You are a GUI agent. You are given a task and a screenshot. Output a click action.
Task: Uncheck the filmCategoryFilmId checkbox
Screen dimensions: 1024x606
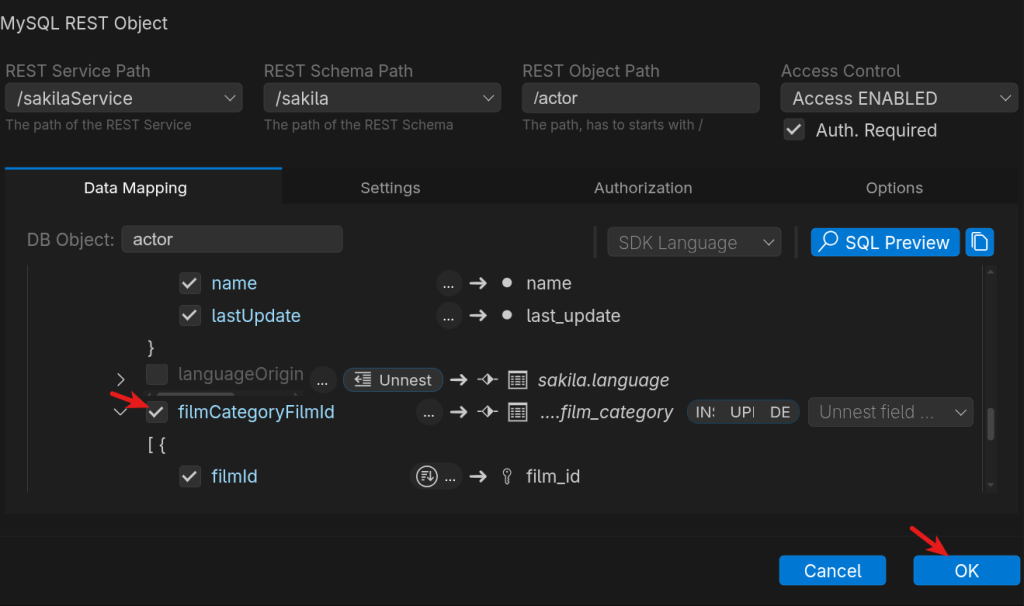click(x=157, y=412)
